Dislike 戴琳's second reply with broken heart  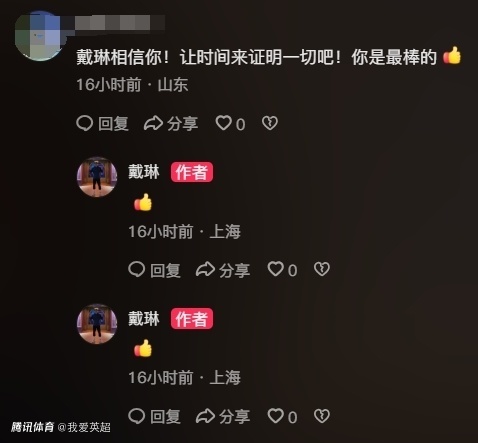322,416
